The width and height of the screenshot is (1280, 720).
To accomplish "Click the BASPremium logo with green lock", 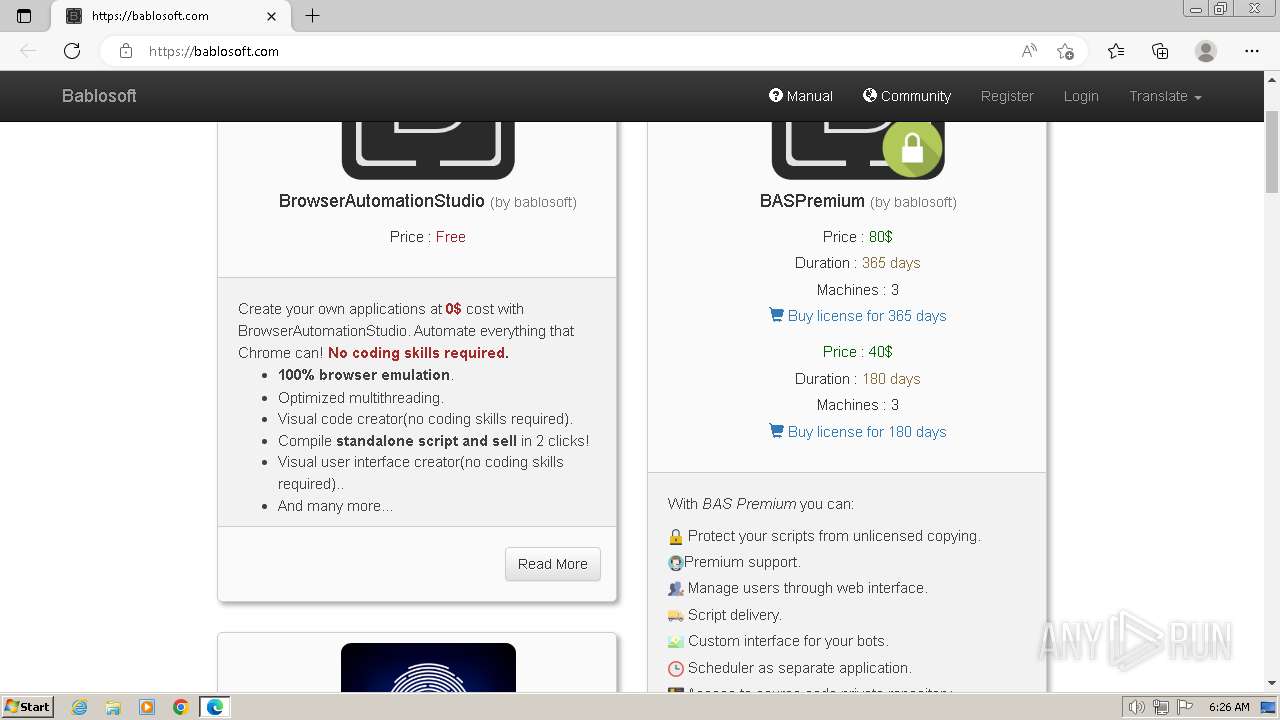I will 858,150.
